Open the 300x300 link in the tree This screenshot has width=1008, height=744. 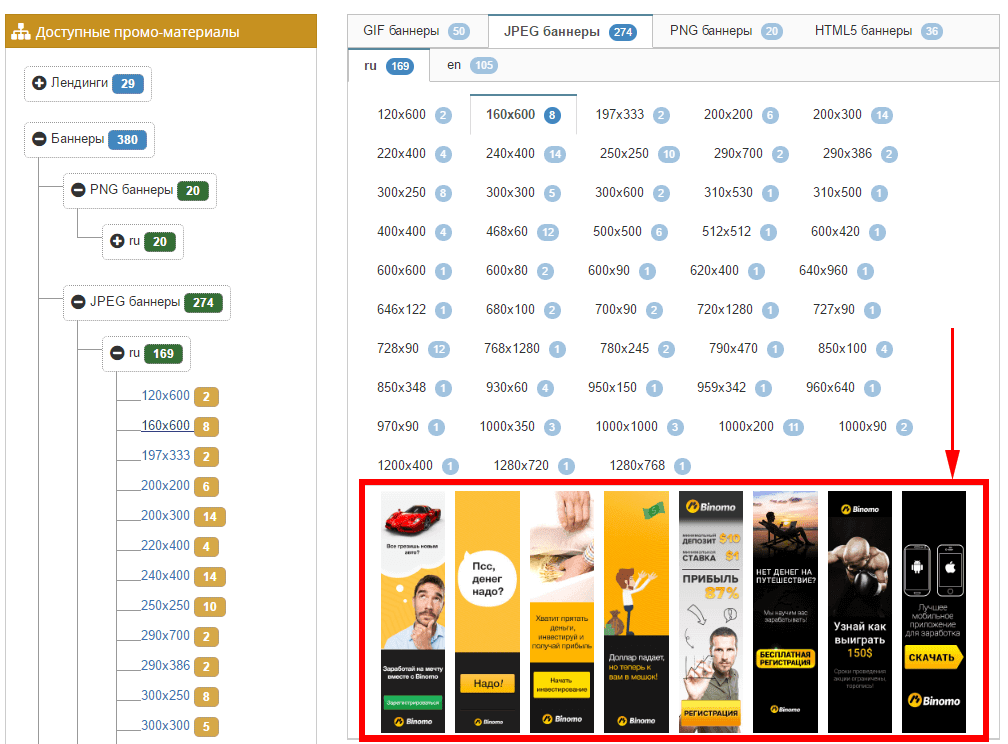pyautogui.click(x=165, y=725)
